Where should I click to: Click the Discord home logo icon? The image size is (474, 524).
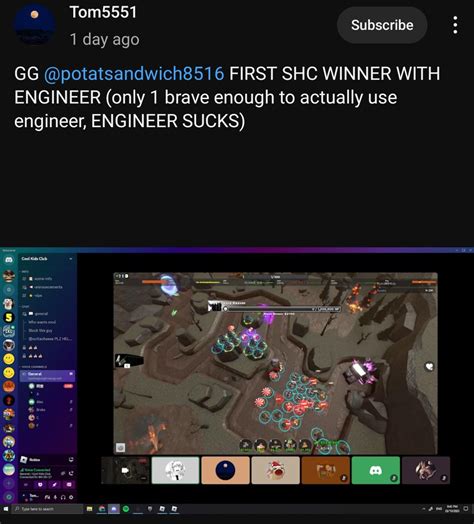[x=9, y=259]
